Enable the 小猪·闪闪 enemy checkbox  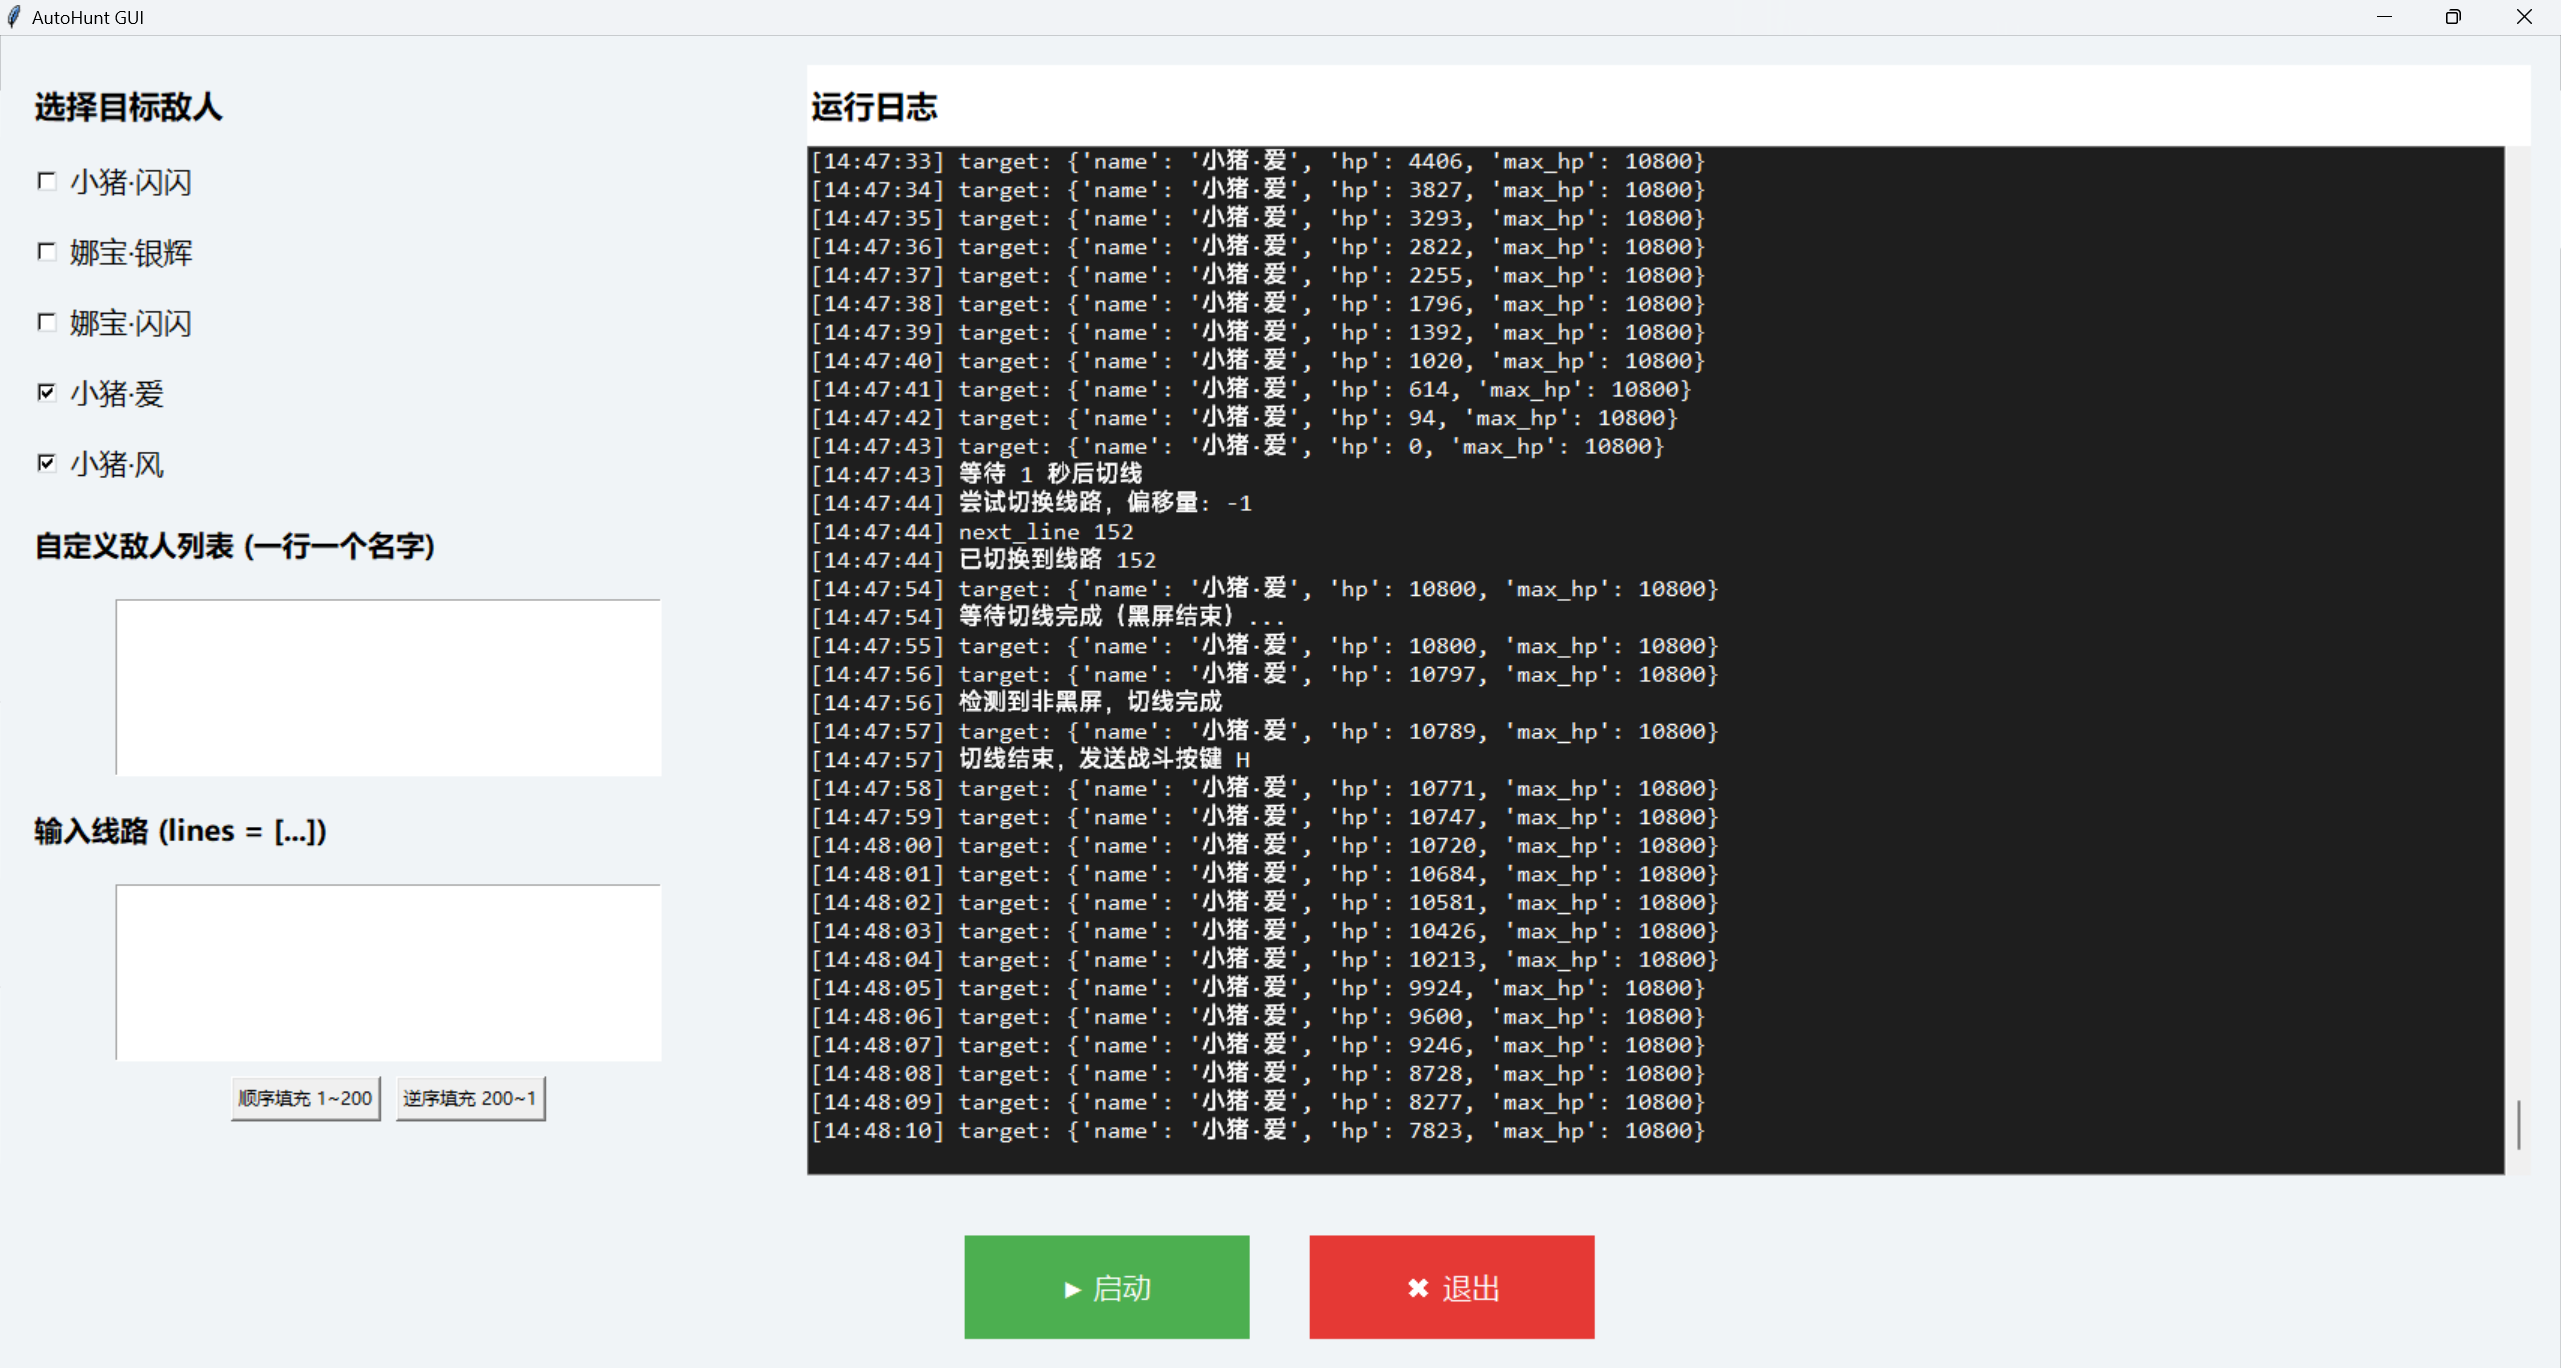point(46,181)
